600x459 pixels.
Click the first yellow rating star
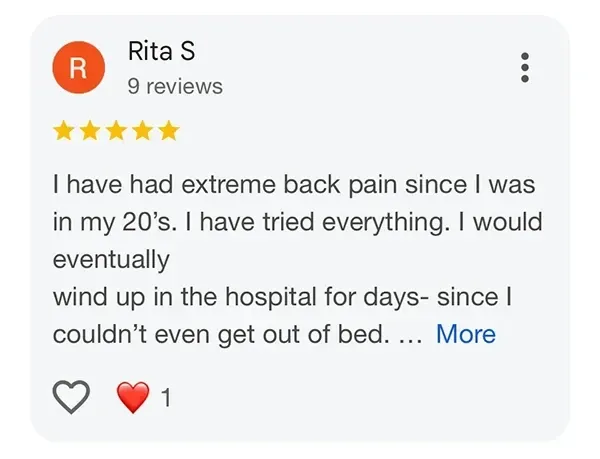[64, 131]
